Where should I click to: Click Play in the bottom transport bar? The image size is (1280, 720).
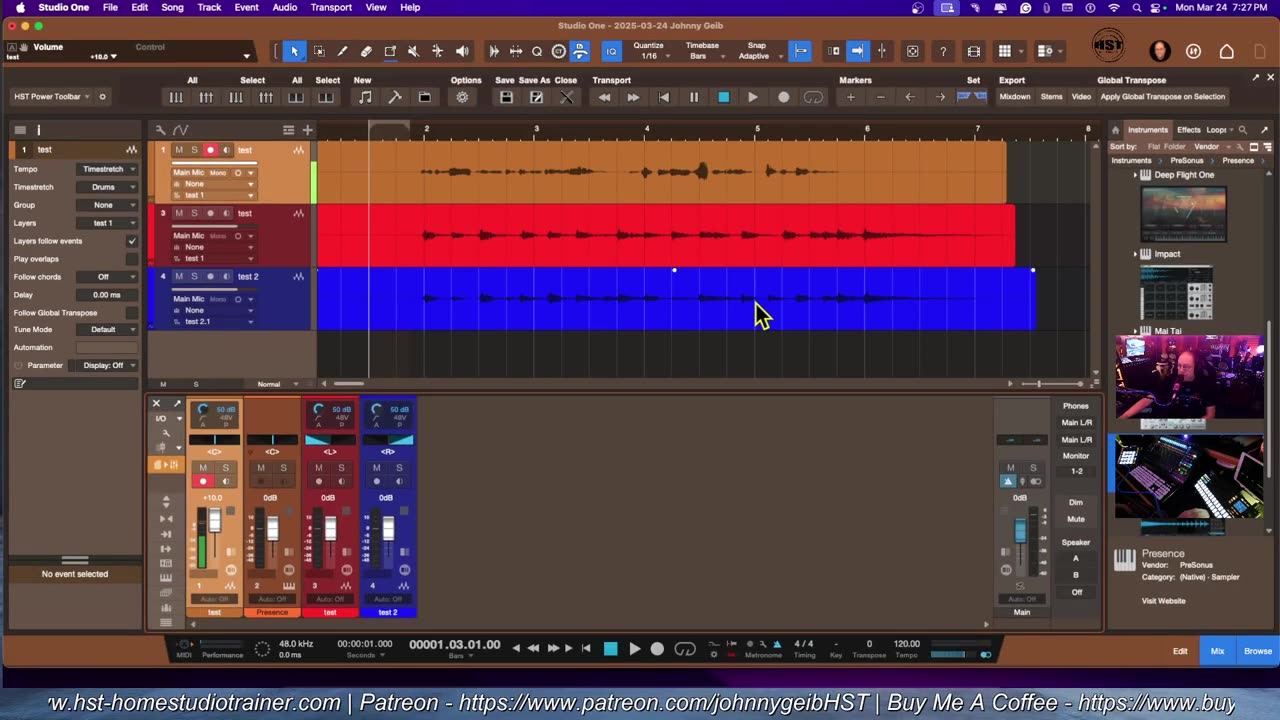tap(634, 649)
